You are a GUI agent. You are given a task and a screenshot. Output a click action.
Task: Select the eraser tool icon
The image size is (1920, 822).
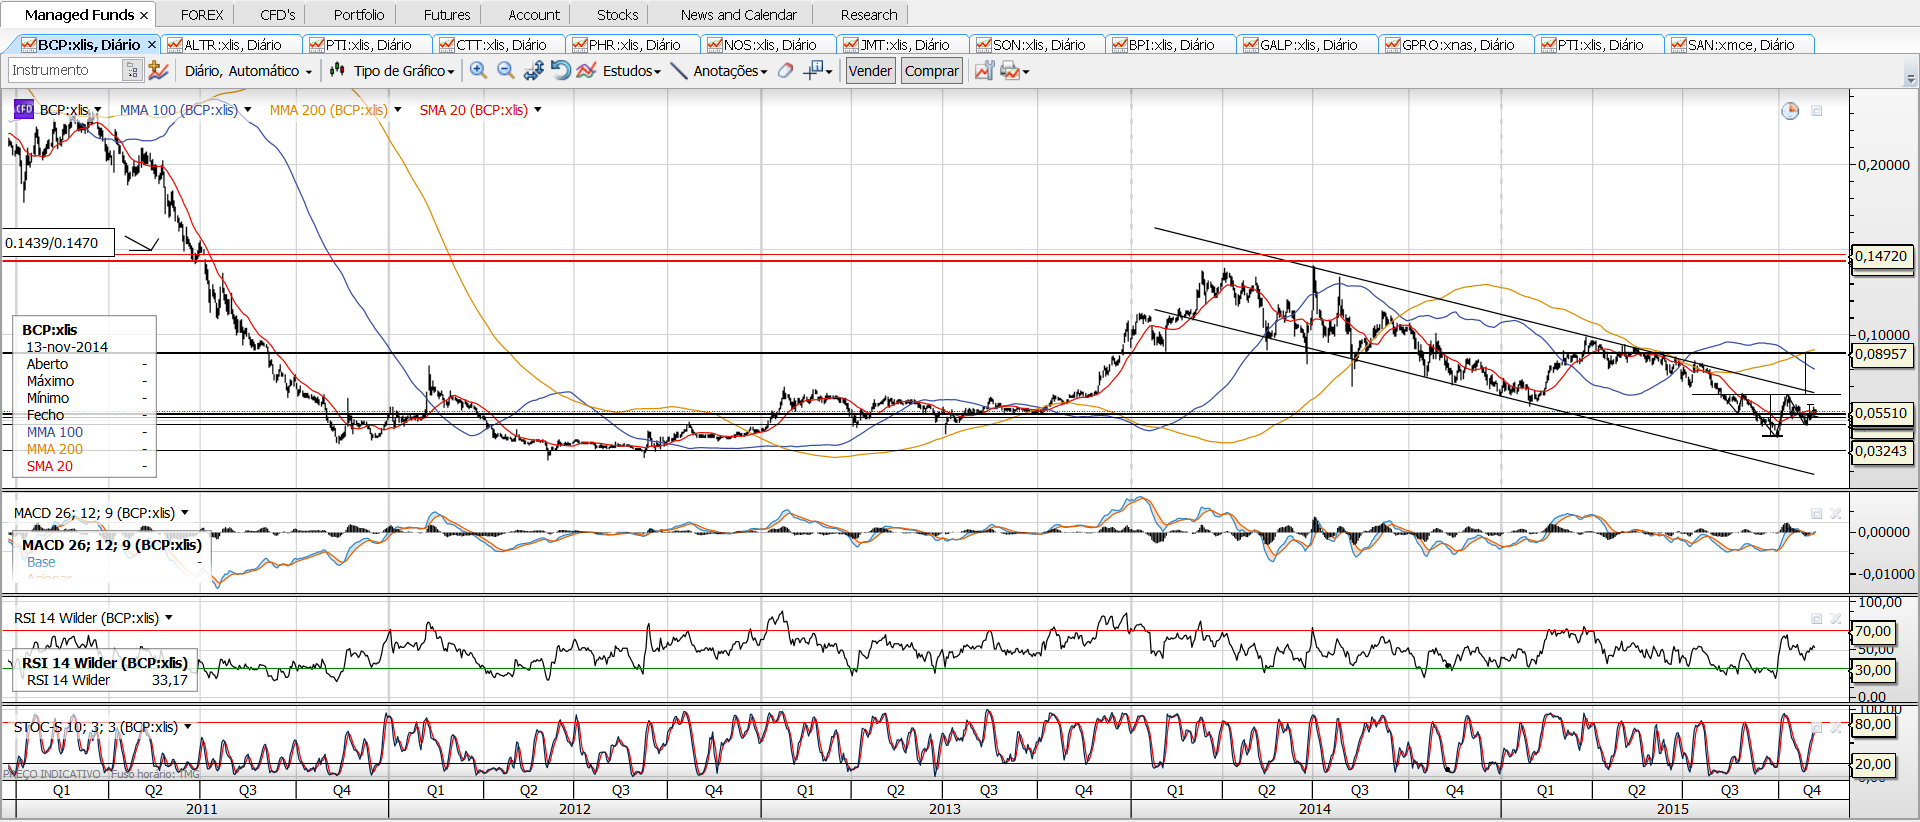tap(786, 70)
